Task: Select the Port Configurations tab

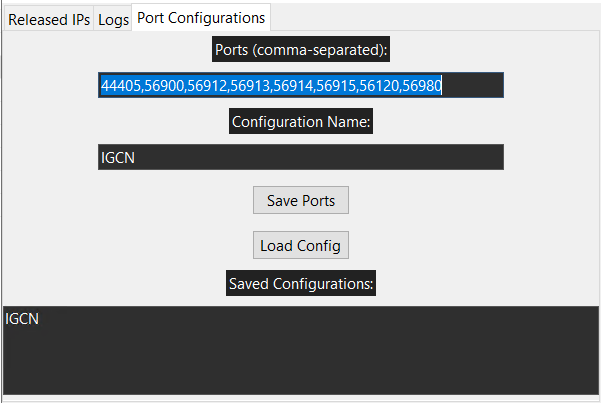Action: pos(201,18)
